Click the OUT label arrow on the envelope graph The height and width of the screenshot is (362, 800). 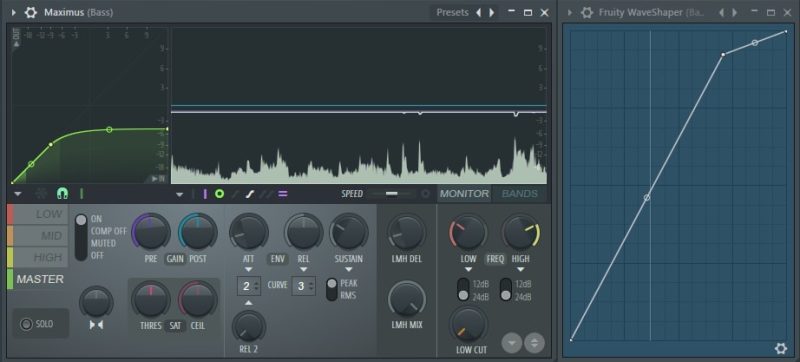pos(16,39)
